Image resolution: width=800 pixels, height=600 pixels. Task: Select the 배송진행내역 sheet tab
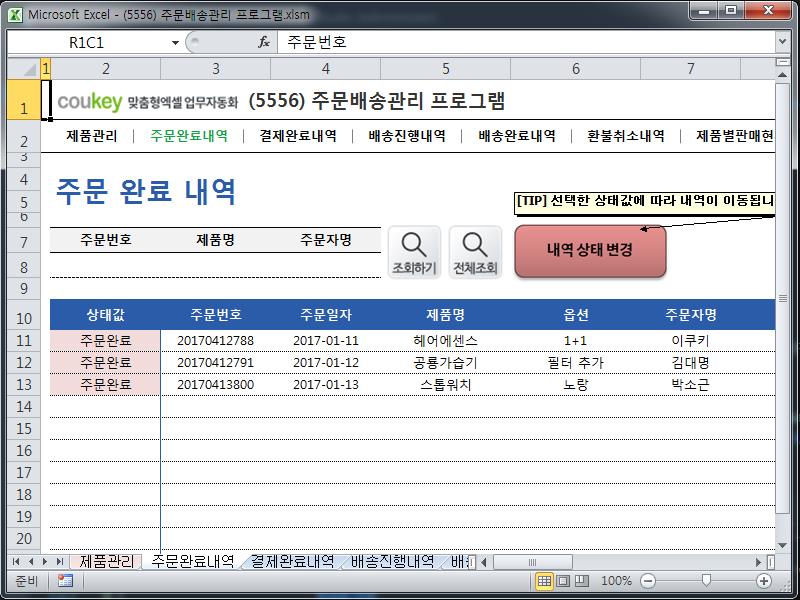point(392,562)
